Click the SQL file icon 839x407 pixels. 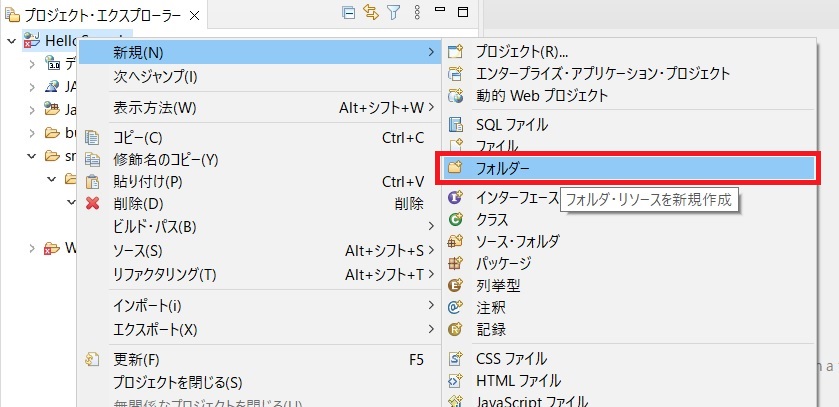click(x=456, y=125)
